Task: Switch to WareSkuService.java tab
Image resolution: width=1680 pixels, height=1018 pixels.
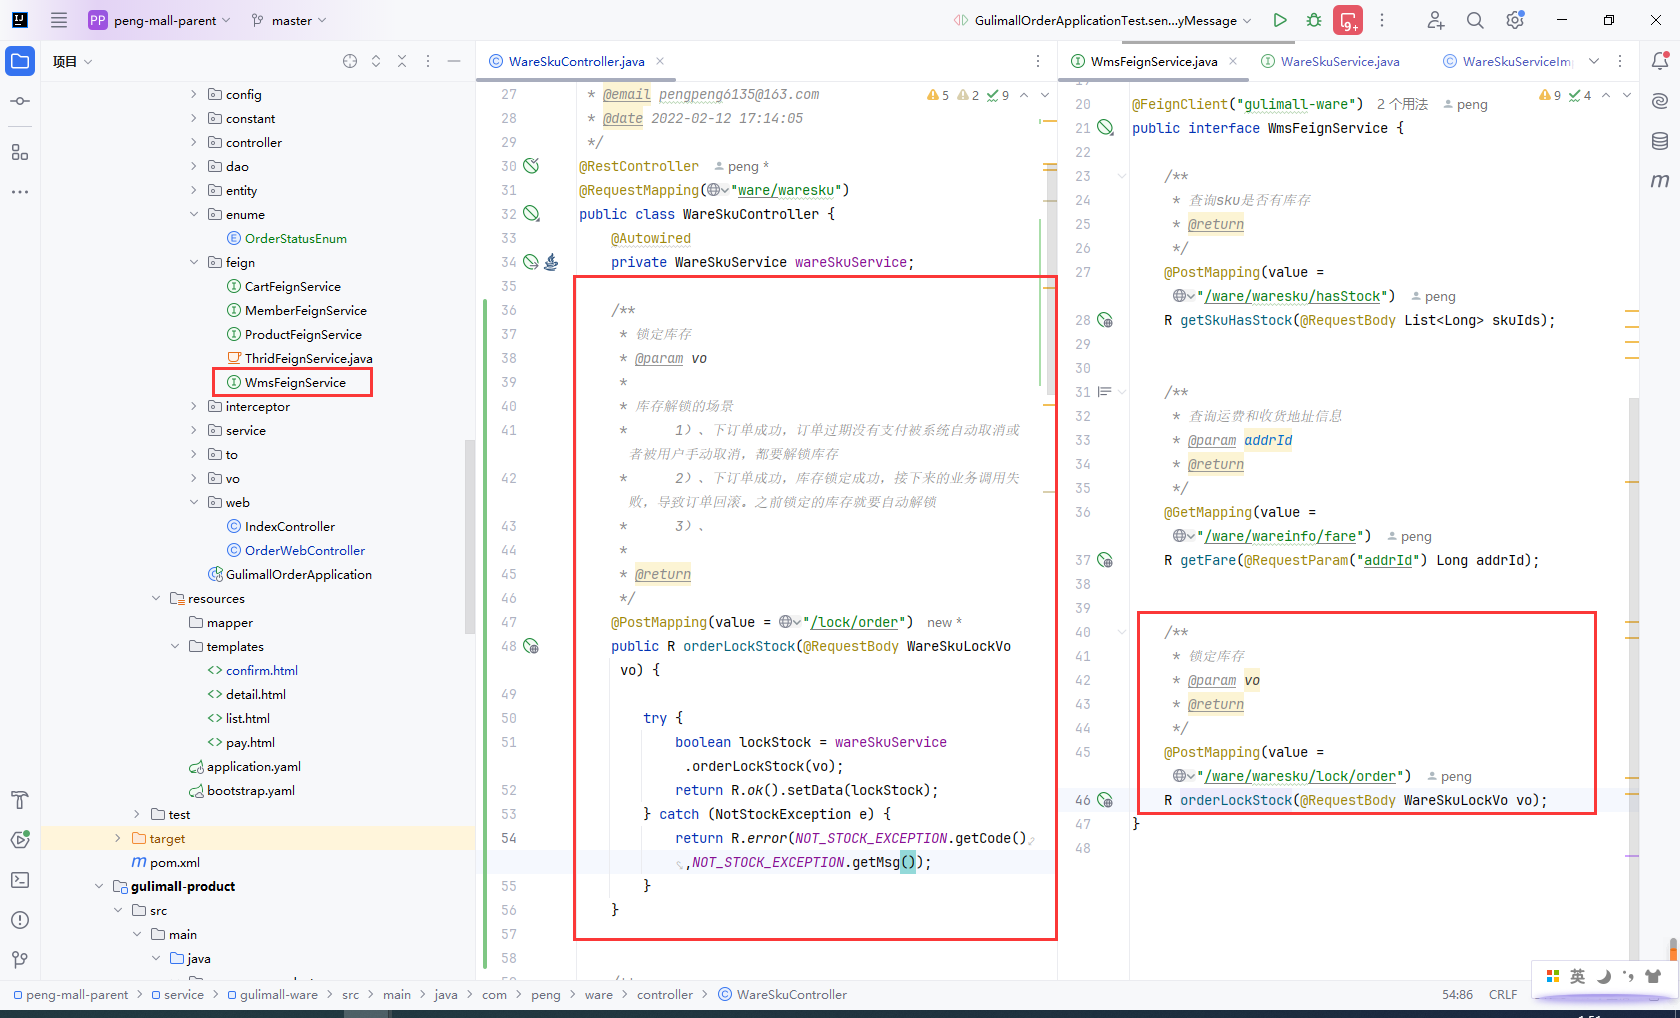Action: (x=1330, y=61)
